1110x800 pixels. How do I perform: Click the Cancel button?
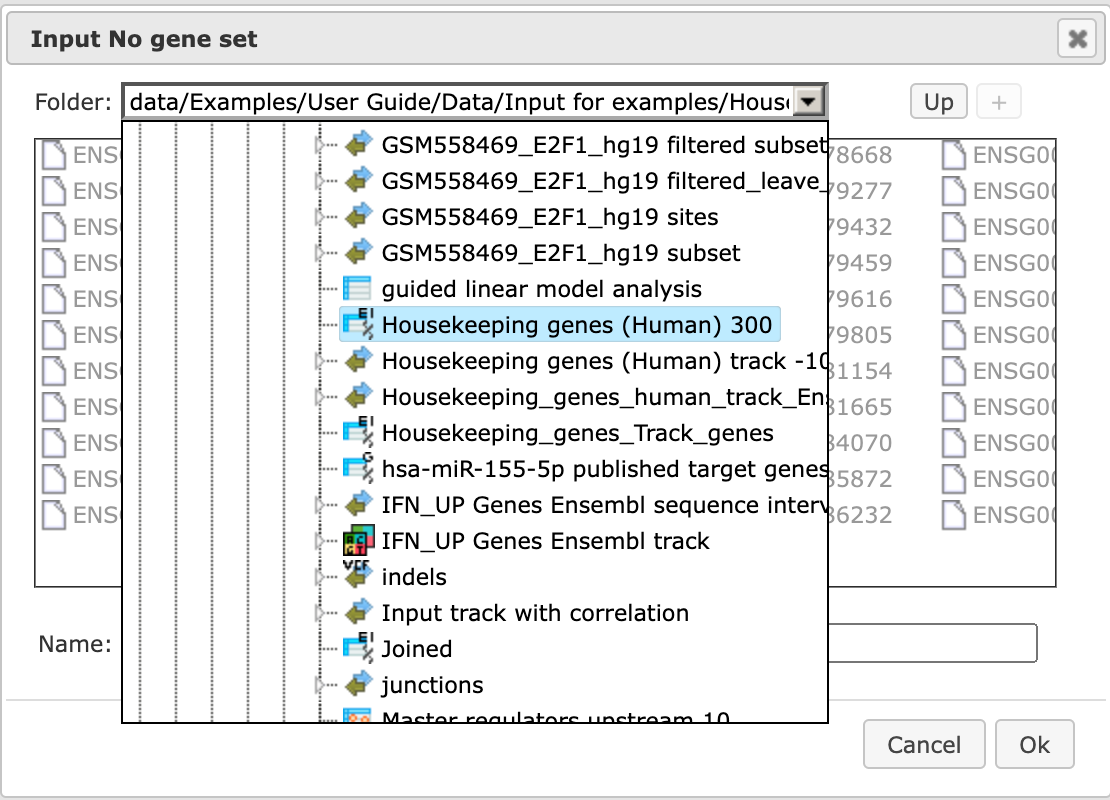[x=924, y=744]
